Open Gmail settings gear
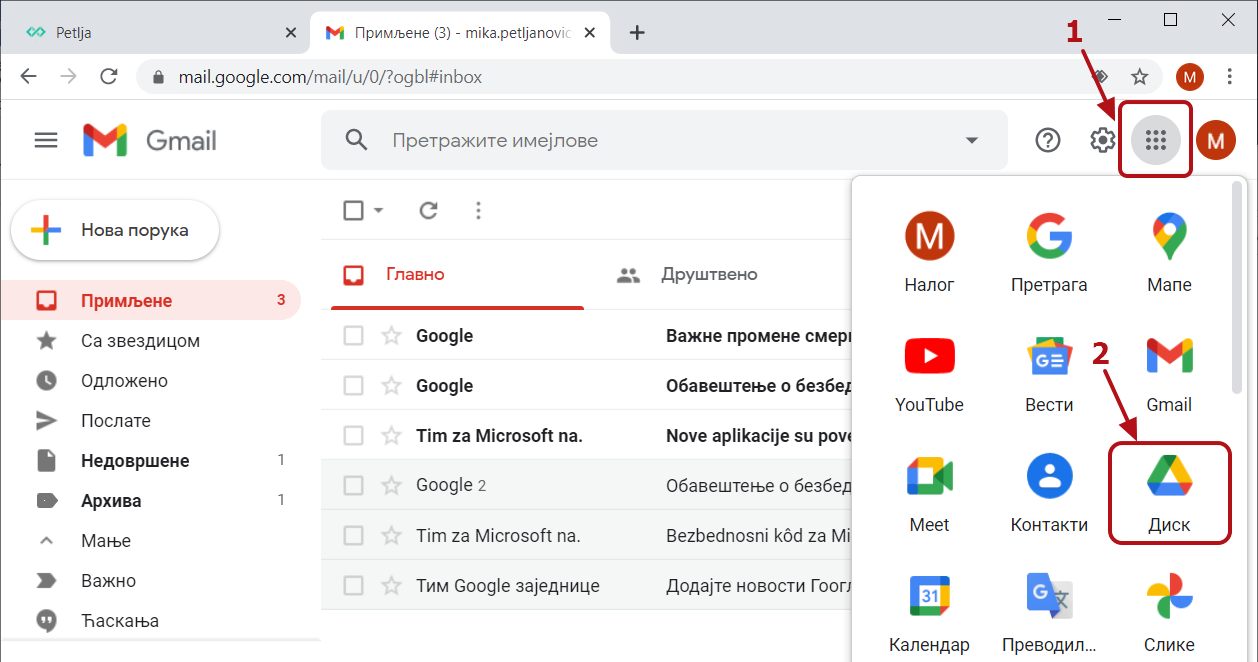The width and height of the screenshot is (1258, 662). click(x=1102, y=141)
